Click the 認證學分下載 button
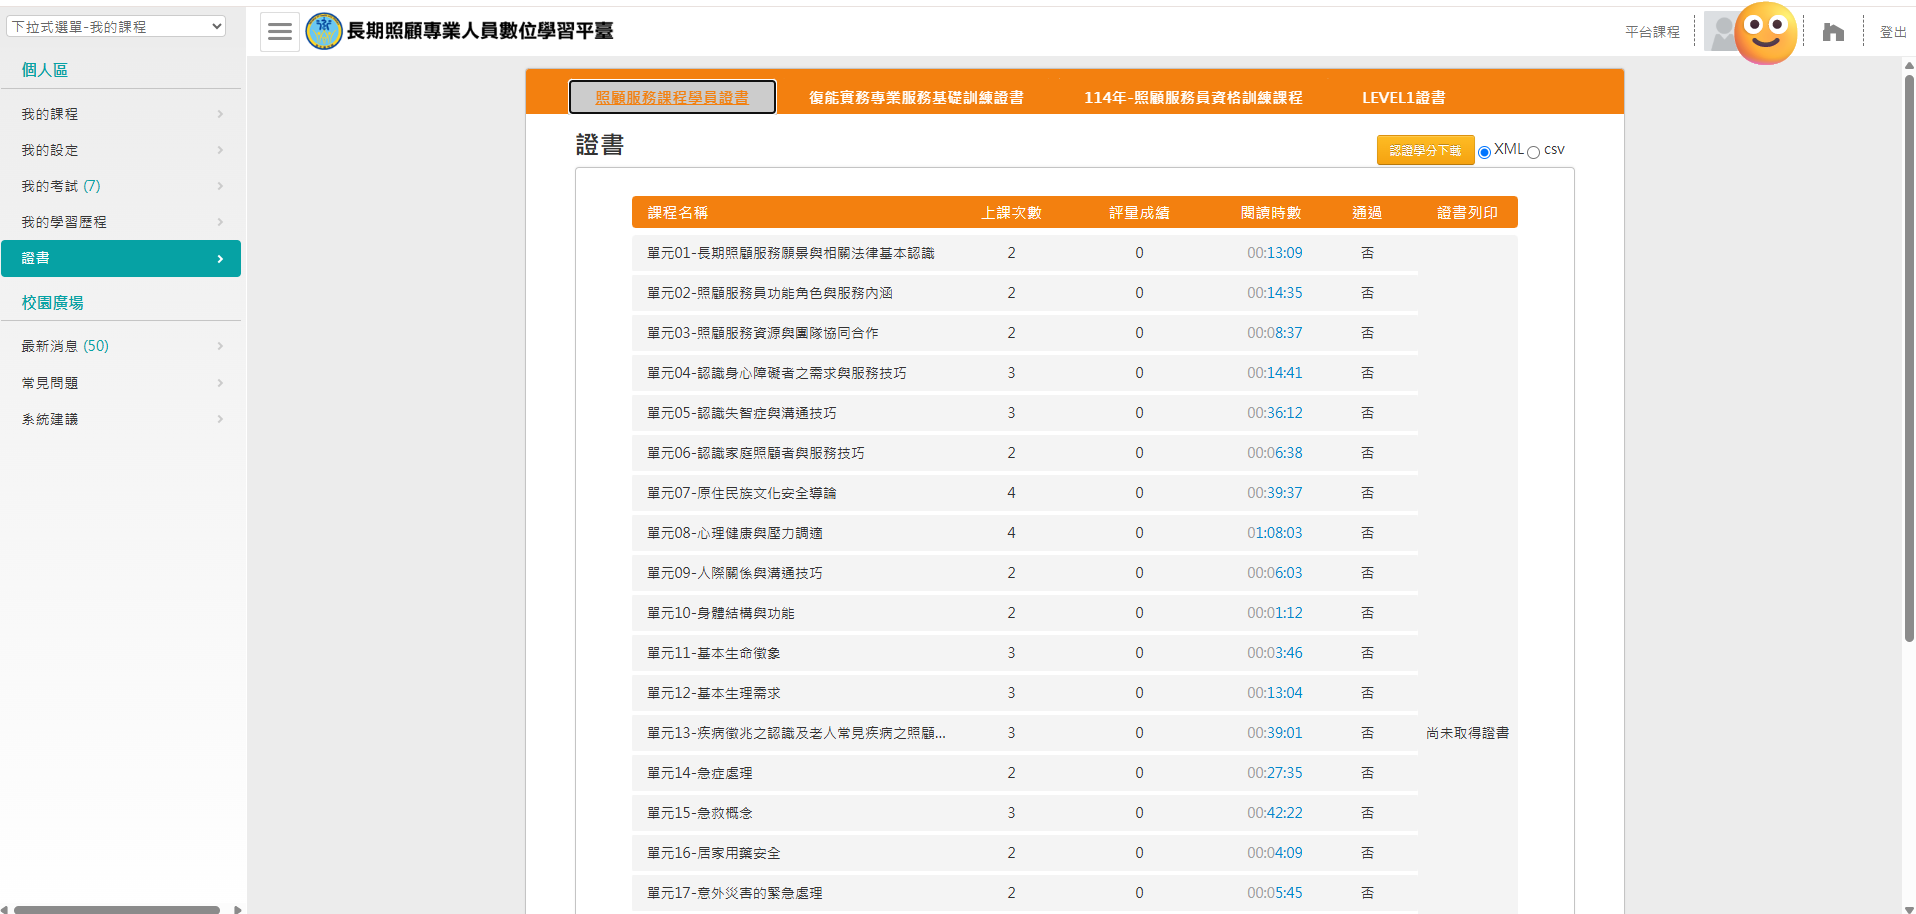Image resolution: width=1916 pixels, height=914 pixels. pos(1424,150)
